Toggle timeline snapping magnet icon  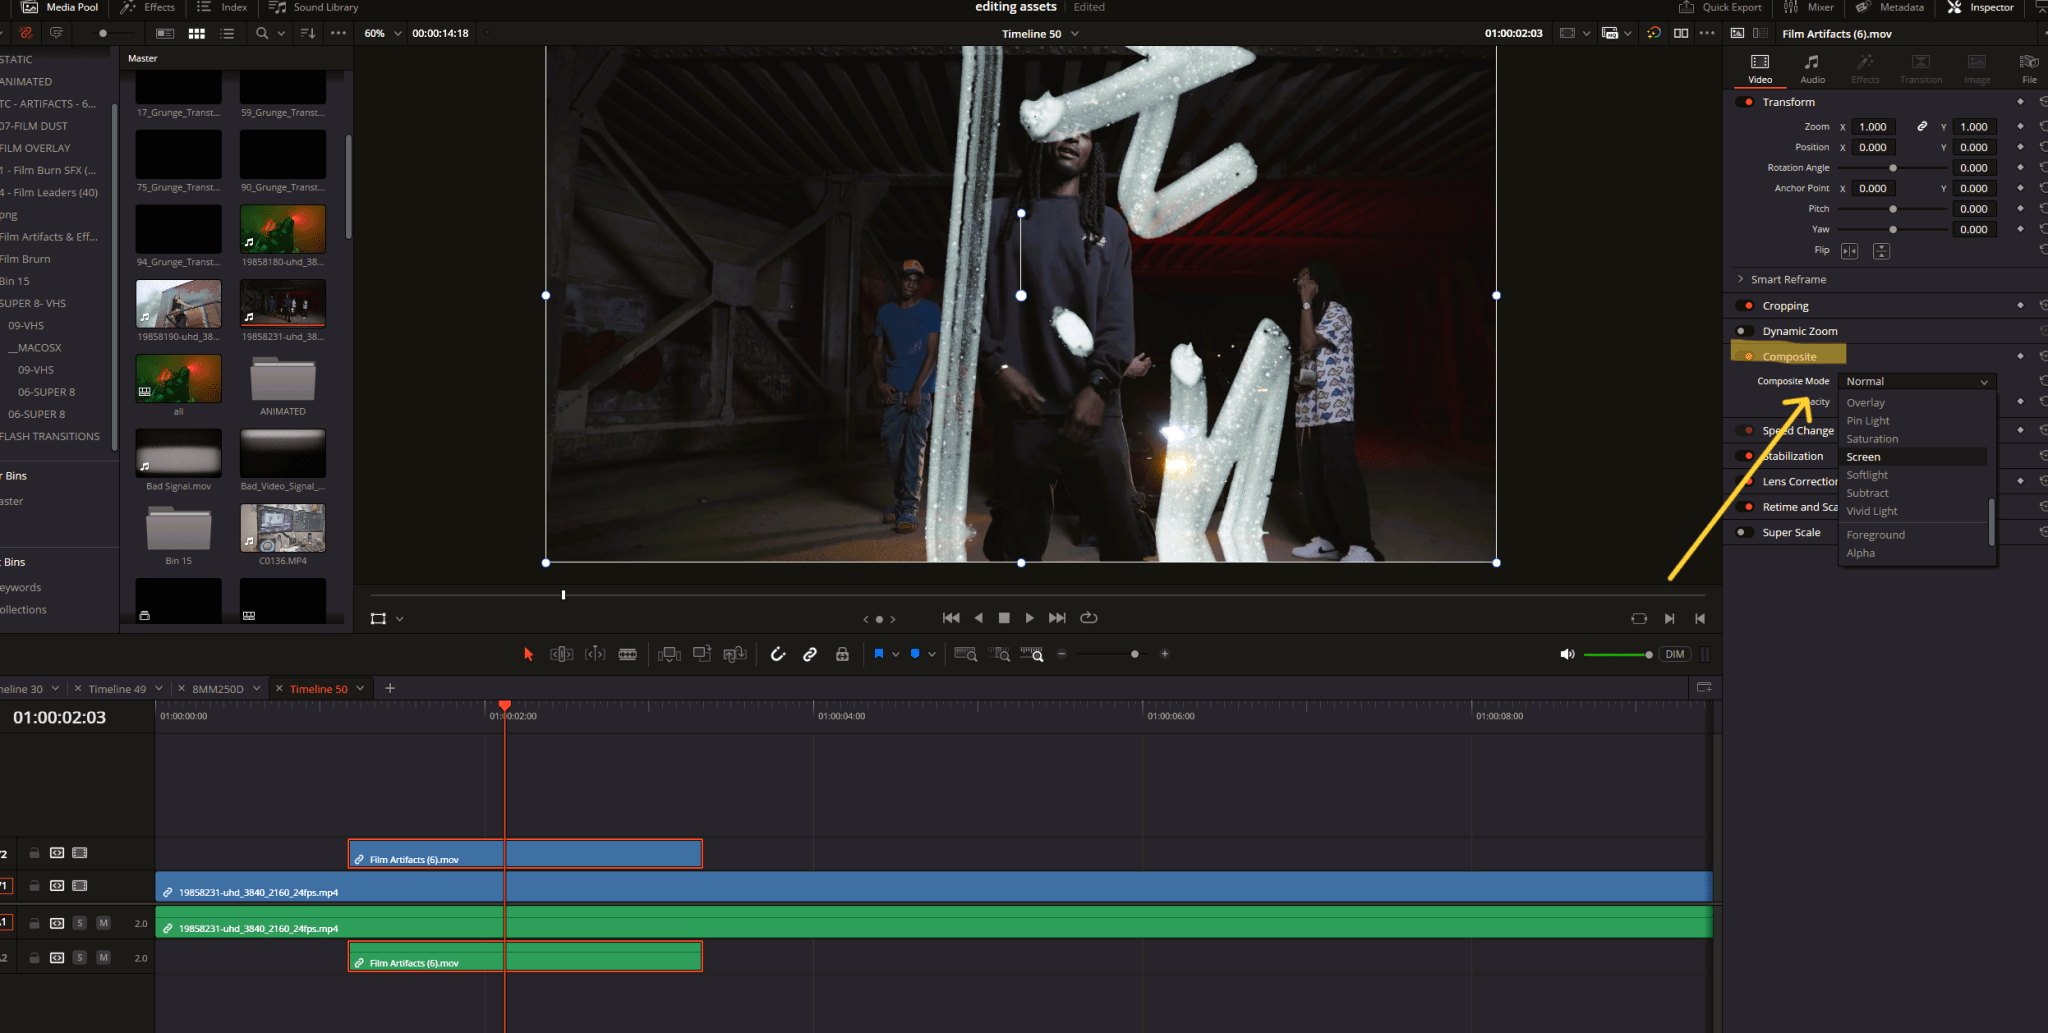pos(778,654)
